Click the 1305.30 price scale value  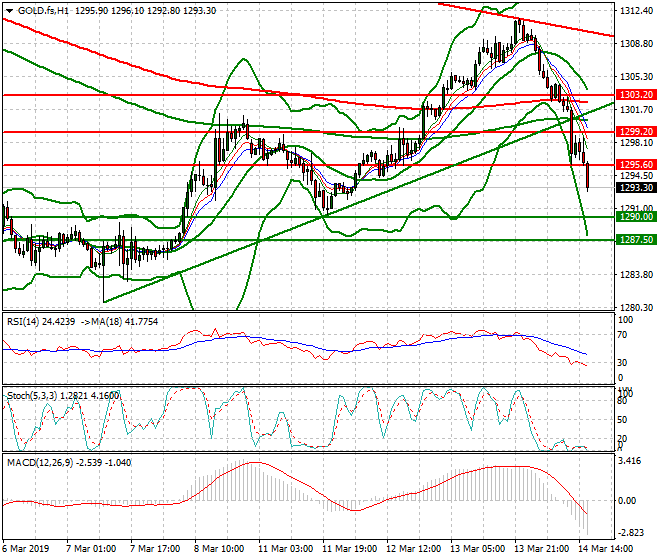tap(636, 77)
